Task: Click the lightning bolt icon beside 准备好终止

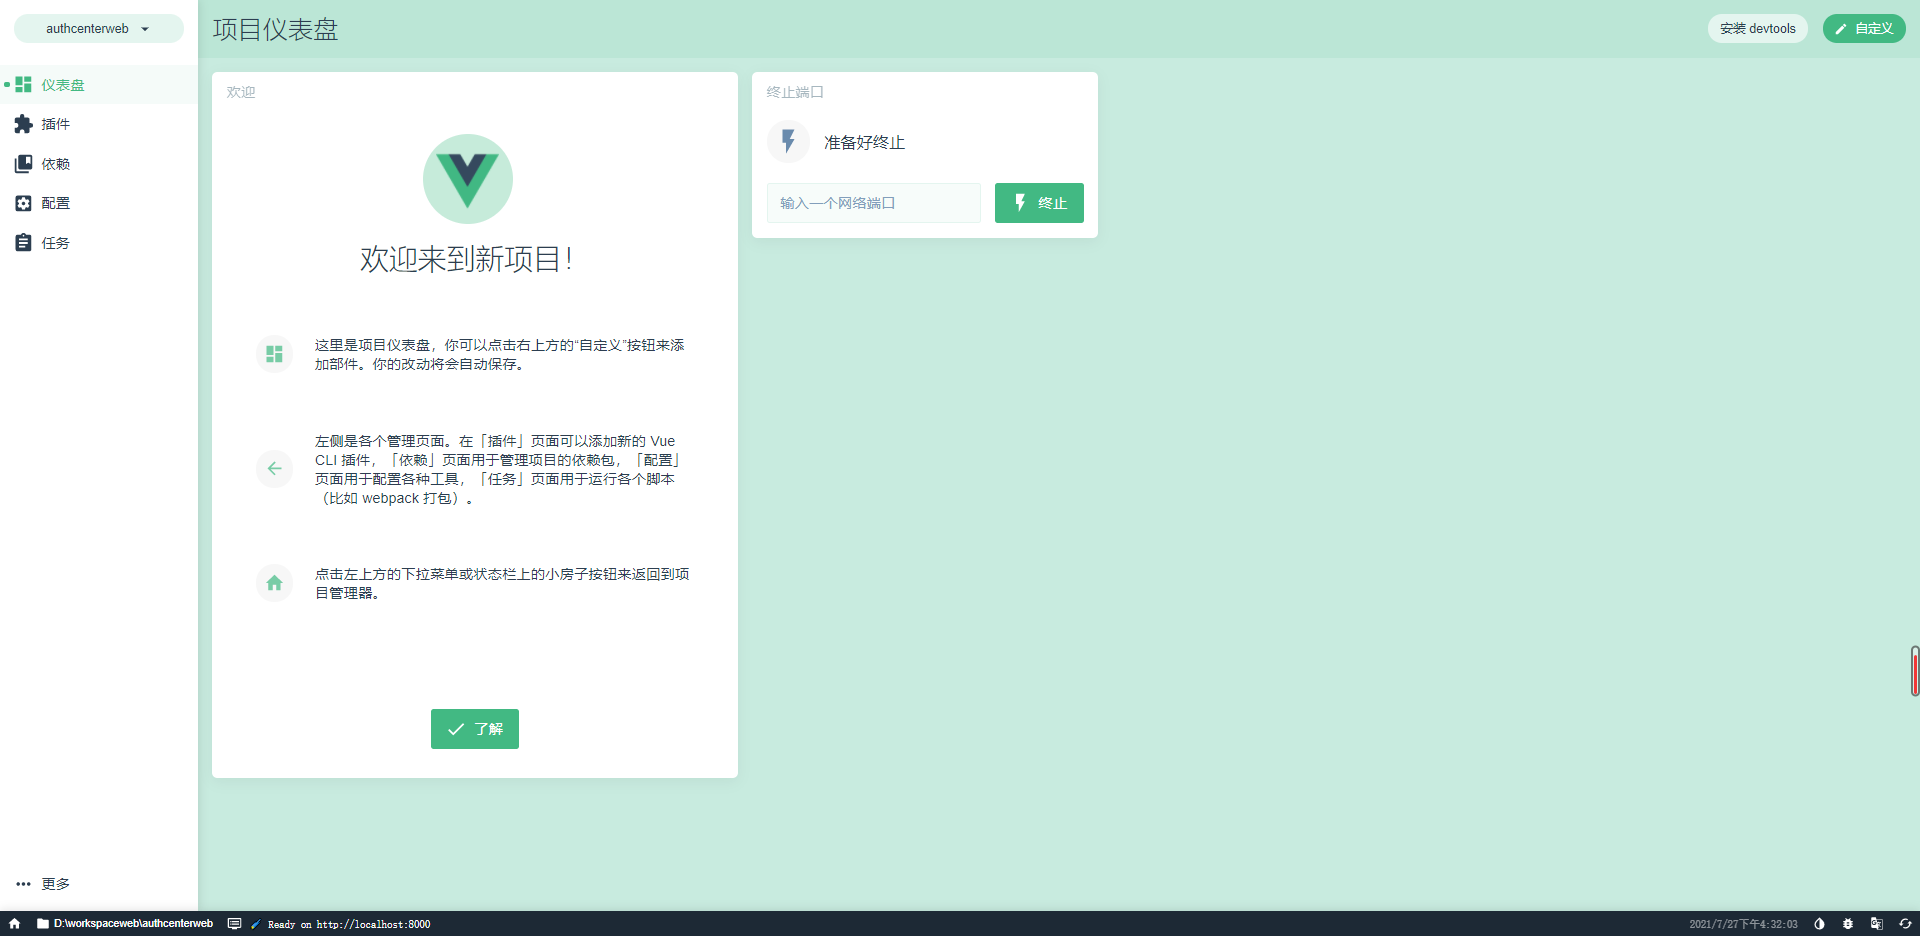Action: point(788,142)
